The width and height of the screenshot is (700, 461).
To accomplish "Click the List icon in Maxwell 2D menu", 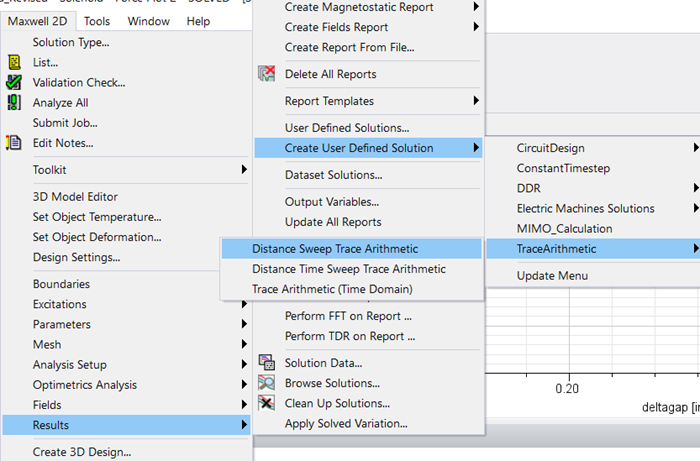I will (x=14, y=62).
